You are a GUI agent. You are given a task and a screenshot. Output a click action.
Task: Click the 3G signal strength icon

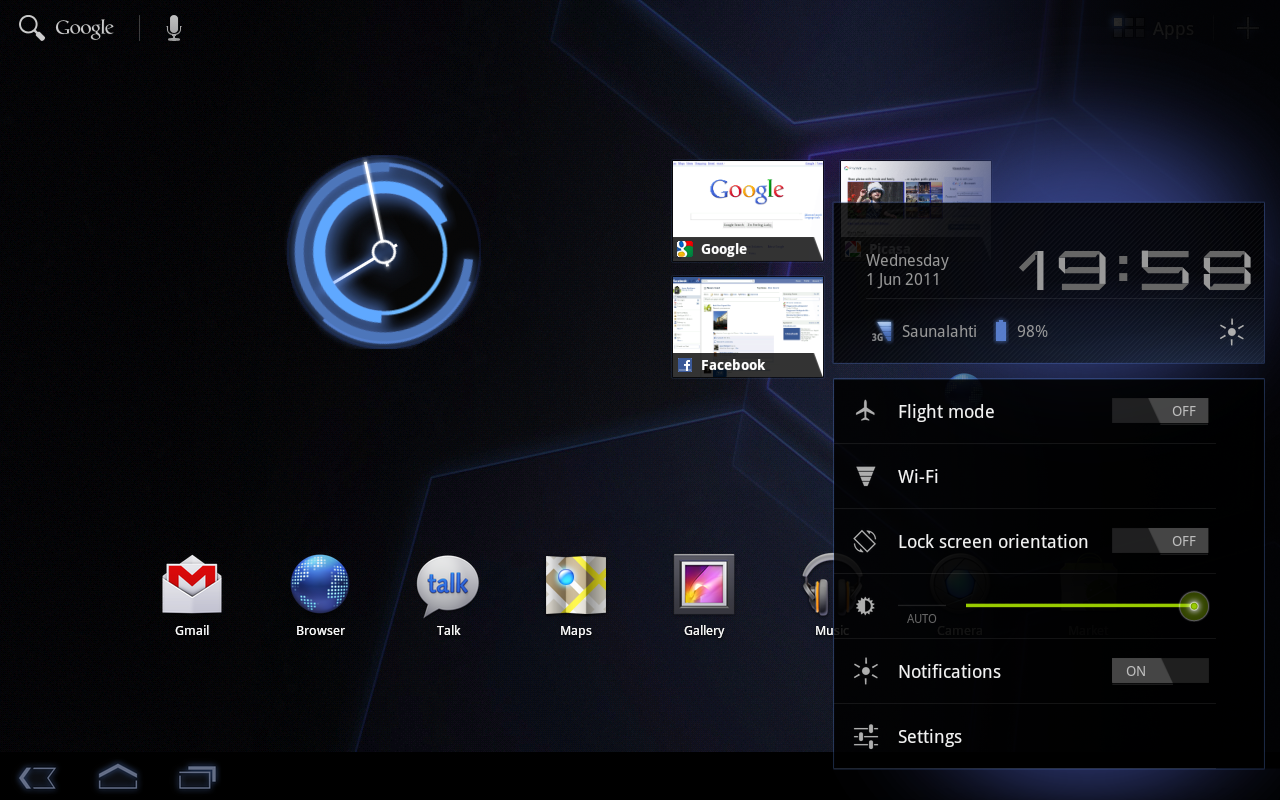882,331
